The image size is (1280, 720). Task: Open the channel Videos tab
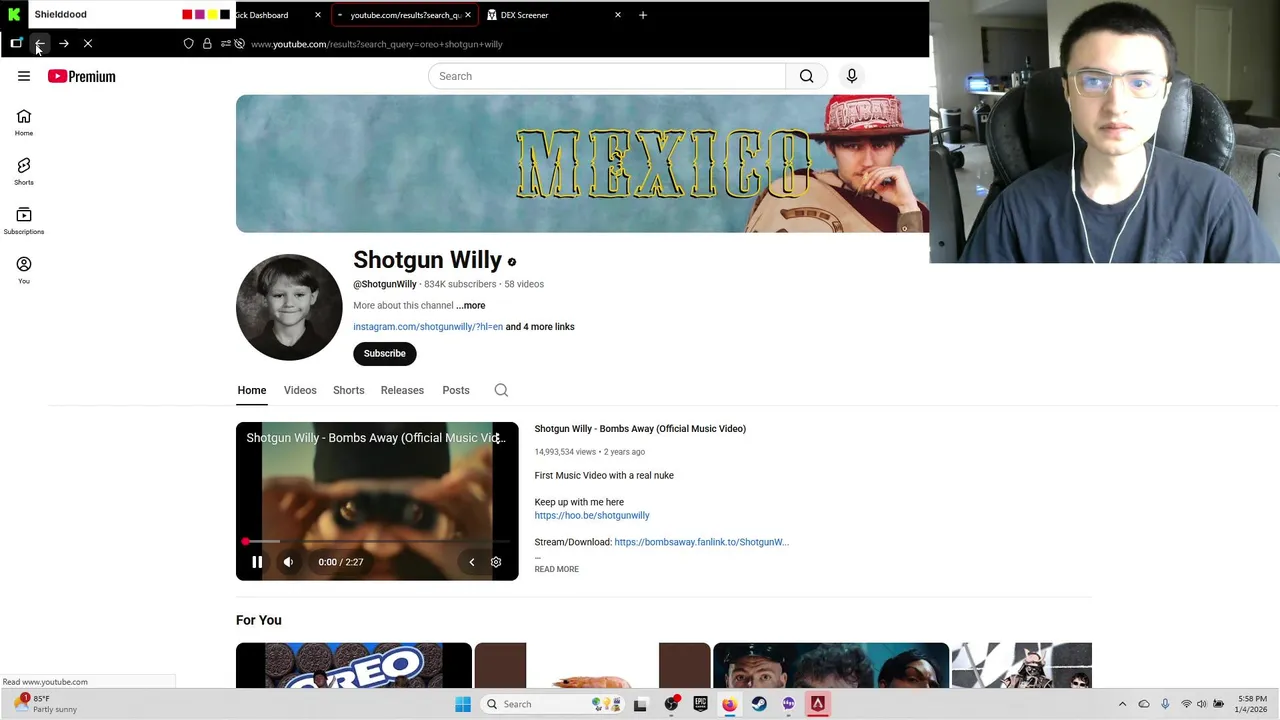[300, 390]
